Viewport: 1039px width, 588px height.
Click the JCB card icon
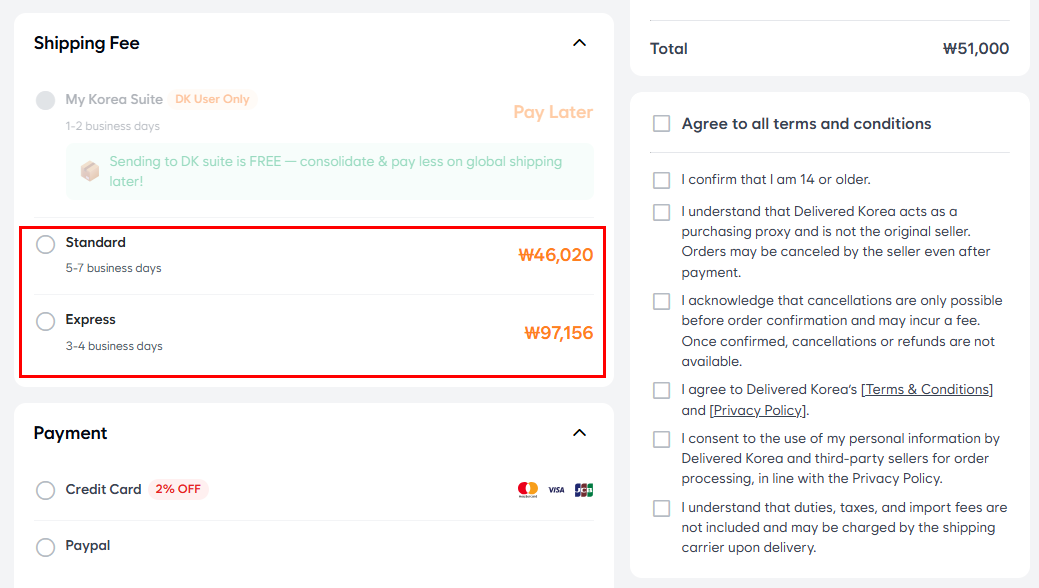[584, 490]
